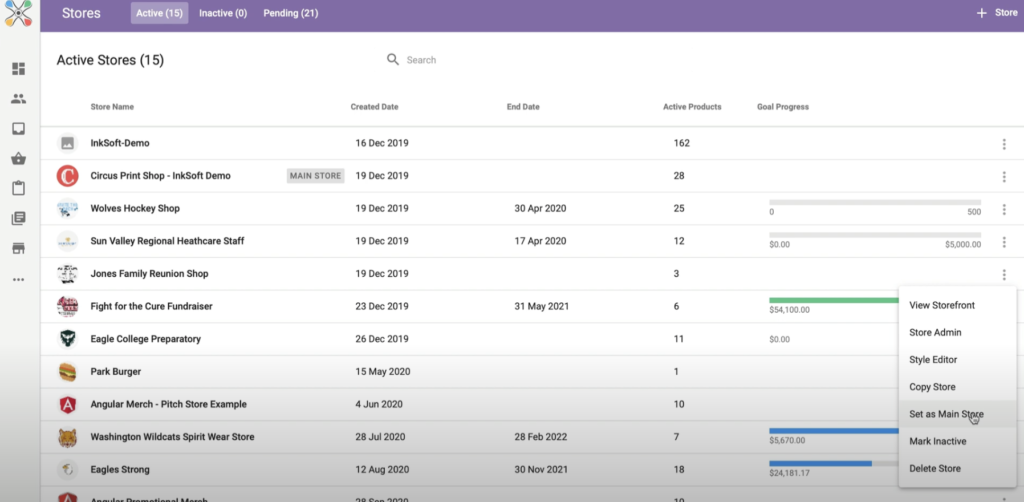This screenshot has width=1024, height=502.
Task: Click the InkSoft logo icon
Action: point(18,14)
